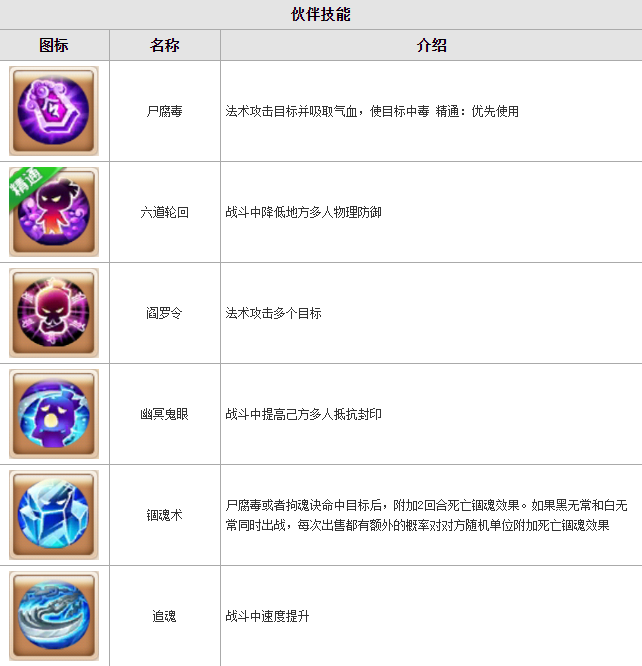Click the 图标 column header
Screen dimensions: 642x666
[x=54, y=45]
